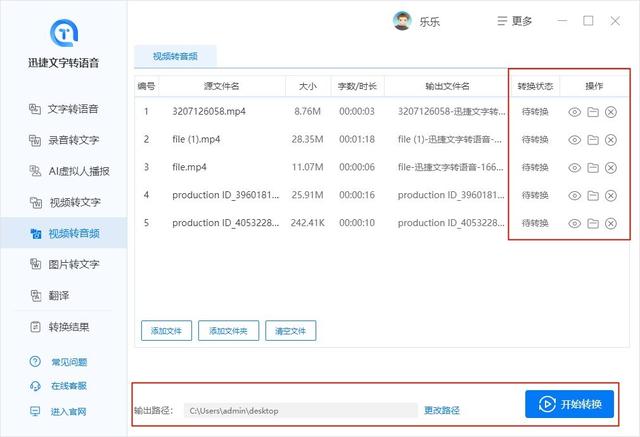
Task: Minimize the application window
Action: (x=562, y=21)
